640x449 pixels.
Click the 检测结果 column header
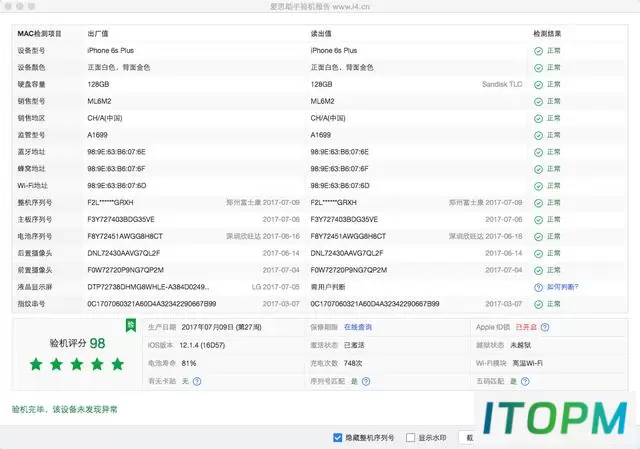547,34
